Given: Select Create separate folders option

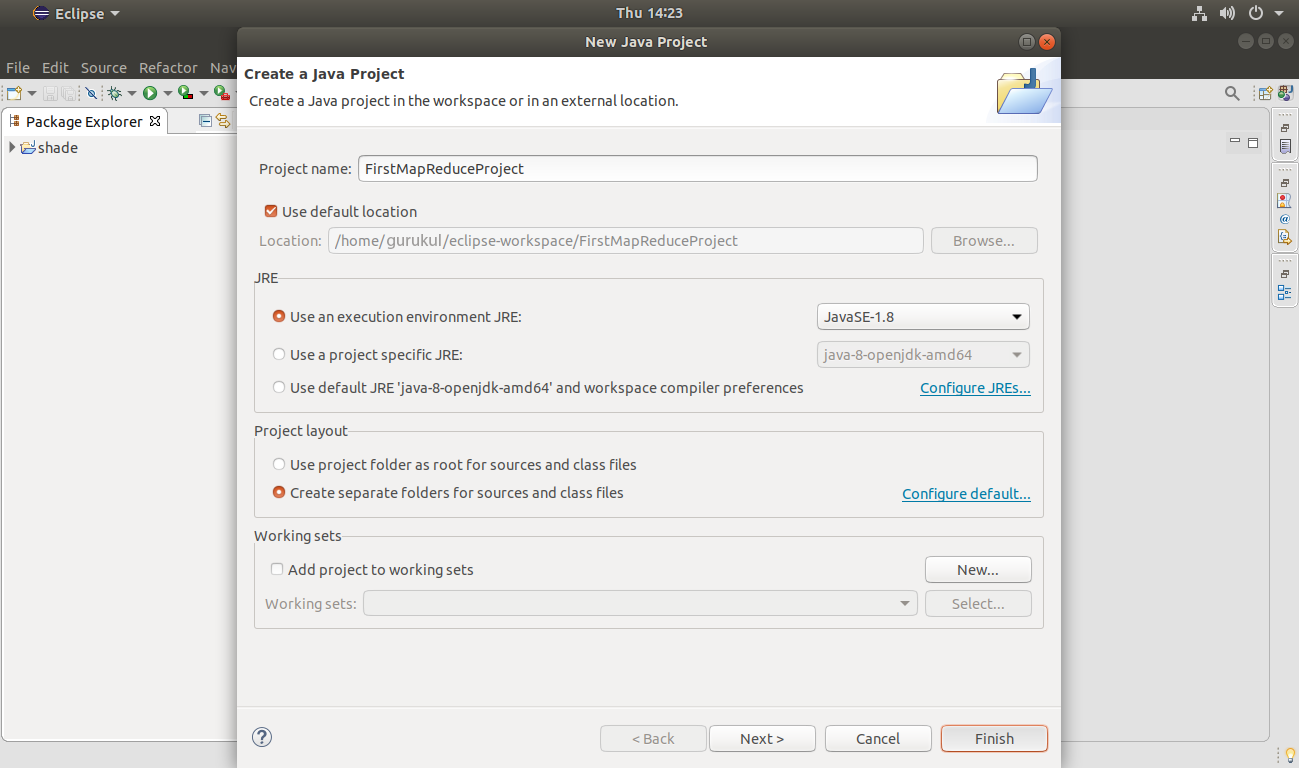Looking at the screenshot, I should (279, 492).
